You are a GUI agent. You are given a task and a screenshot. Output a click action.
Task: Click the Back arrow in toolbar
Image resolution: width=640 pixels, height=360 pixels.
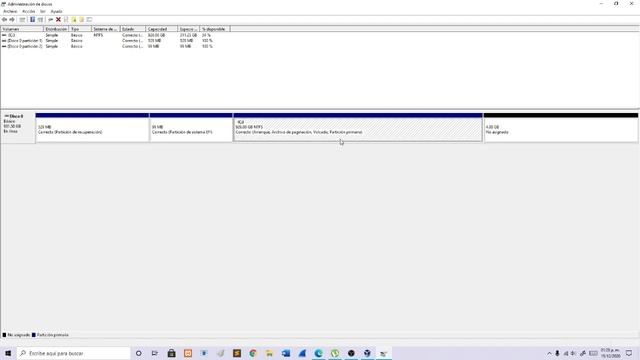pyautogui.click(x=4, y=20)
